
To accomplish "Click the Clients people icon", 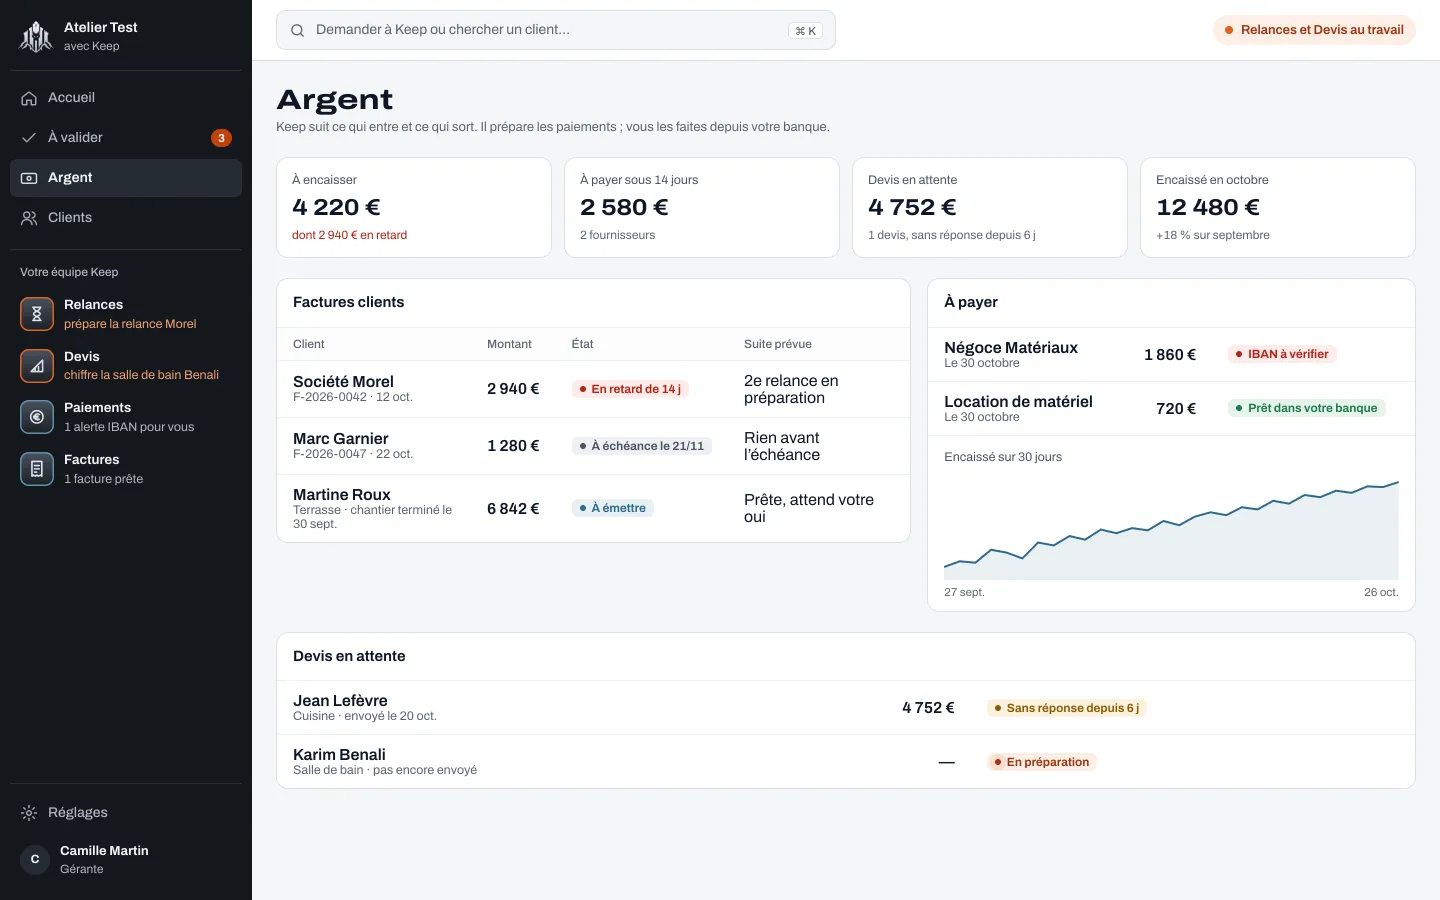I will [x=29, y=218].
